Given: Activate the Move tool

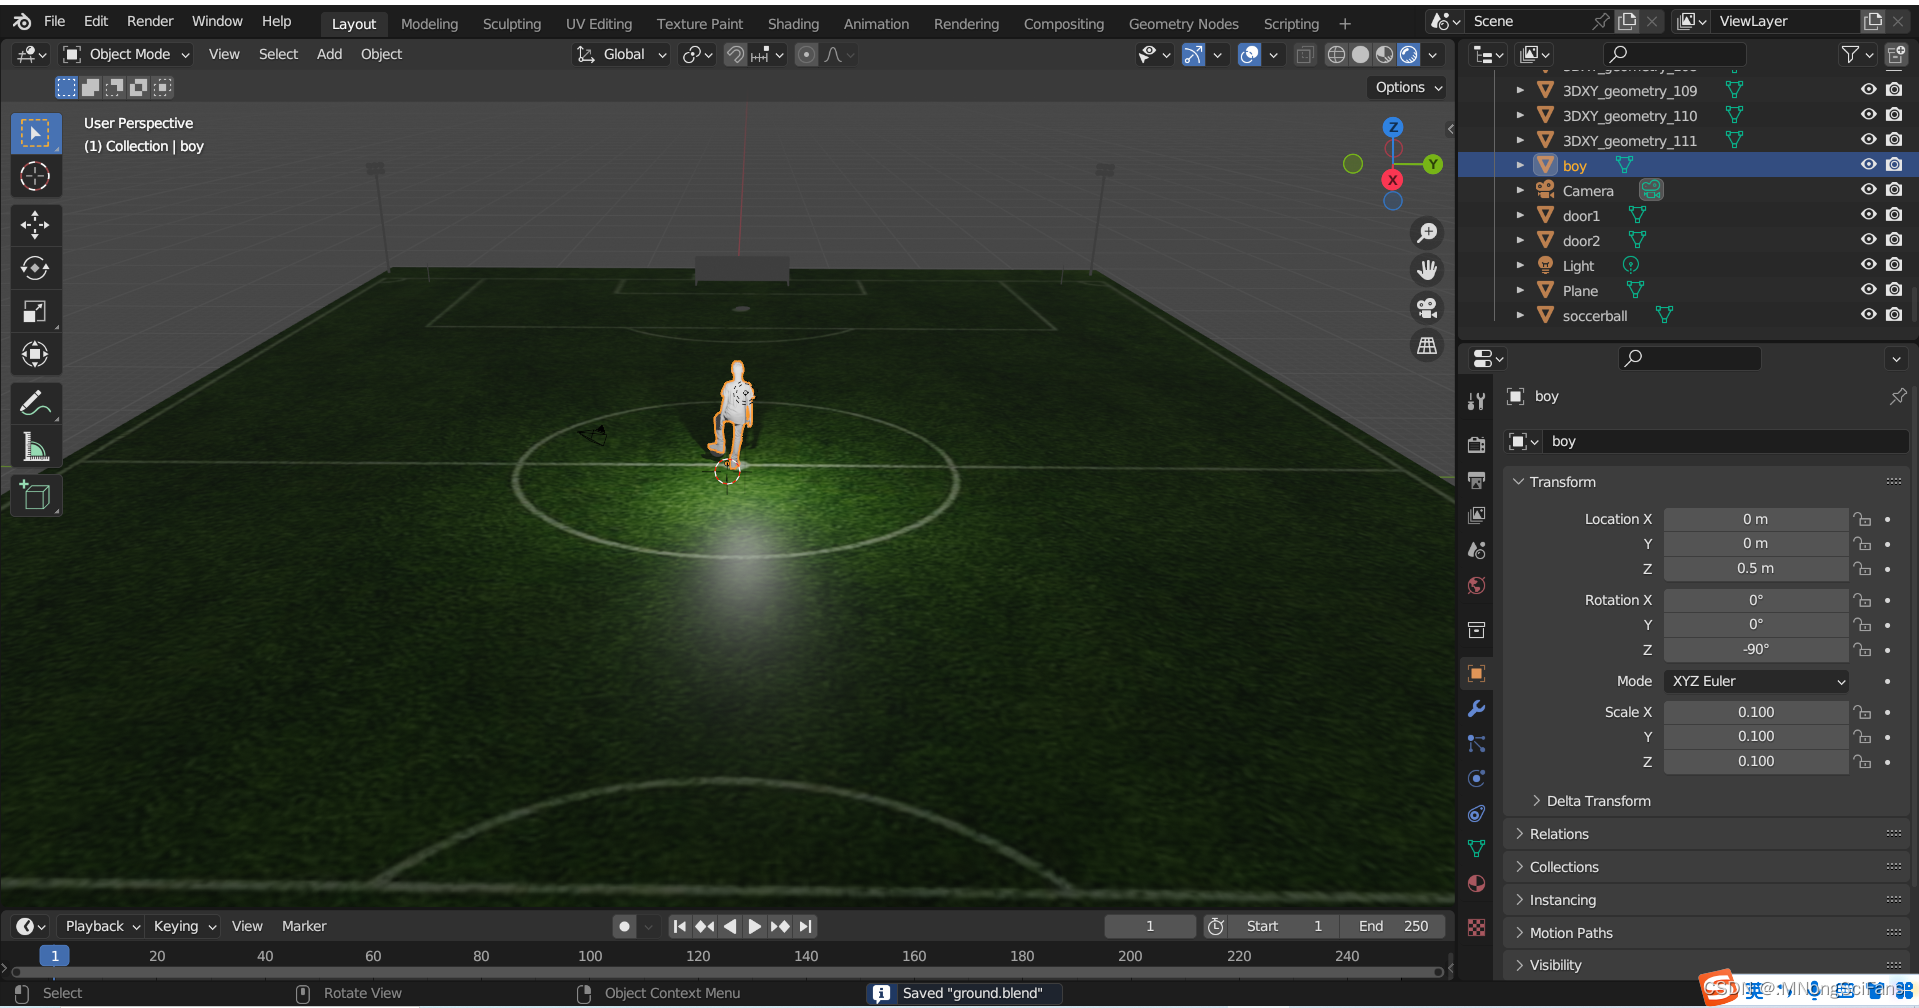Looking at the screenshot, I should 35,225.
